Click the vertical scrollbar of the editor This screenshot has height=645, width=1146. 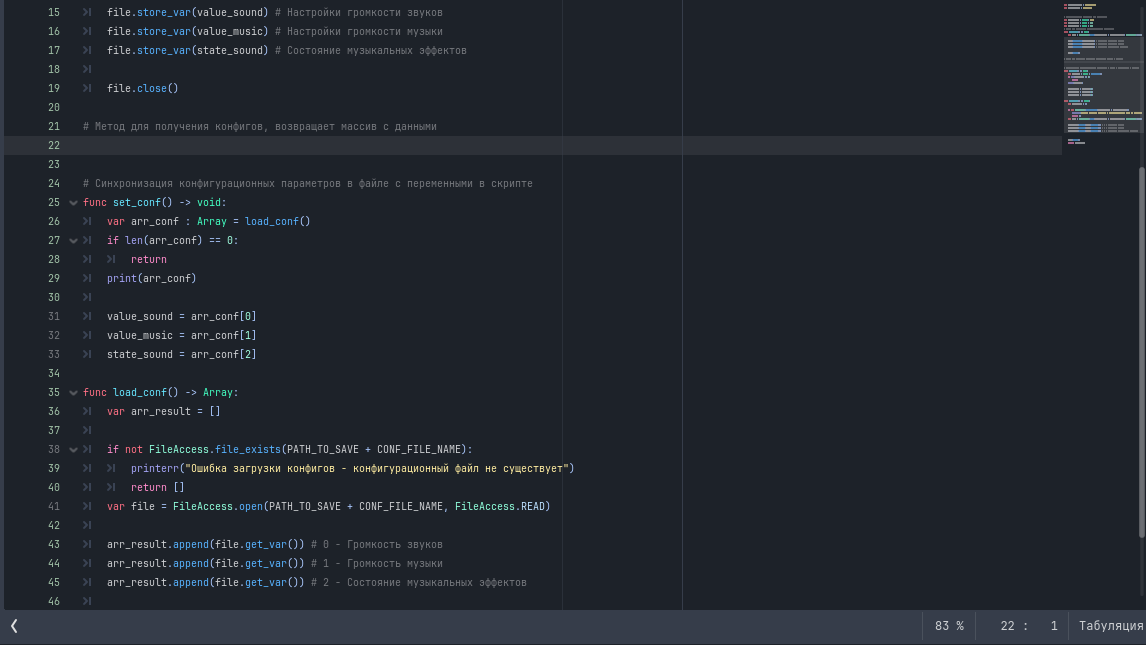click(x=1142, y=353)
